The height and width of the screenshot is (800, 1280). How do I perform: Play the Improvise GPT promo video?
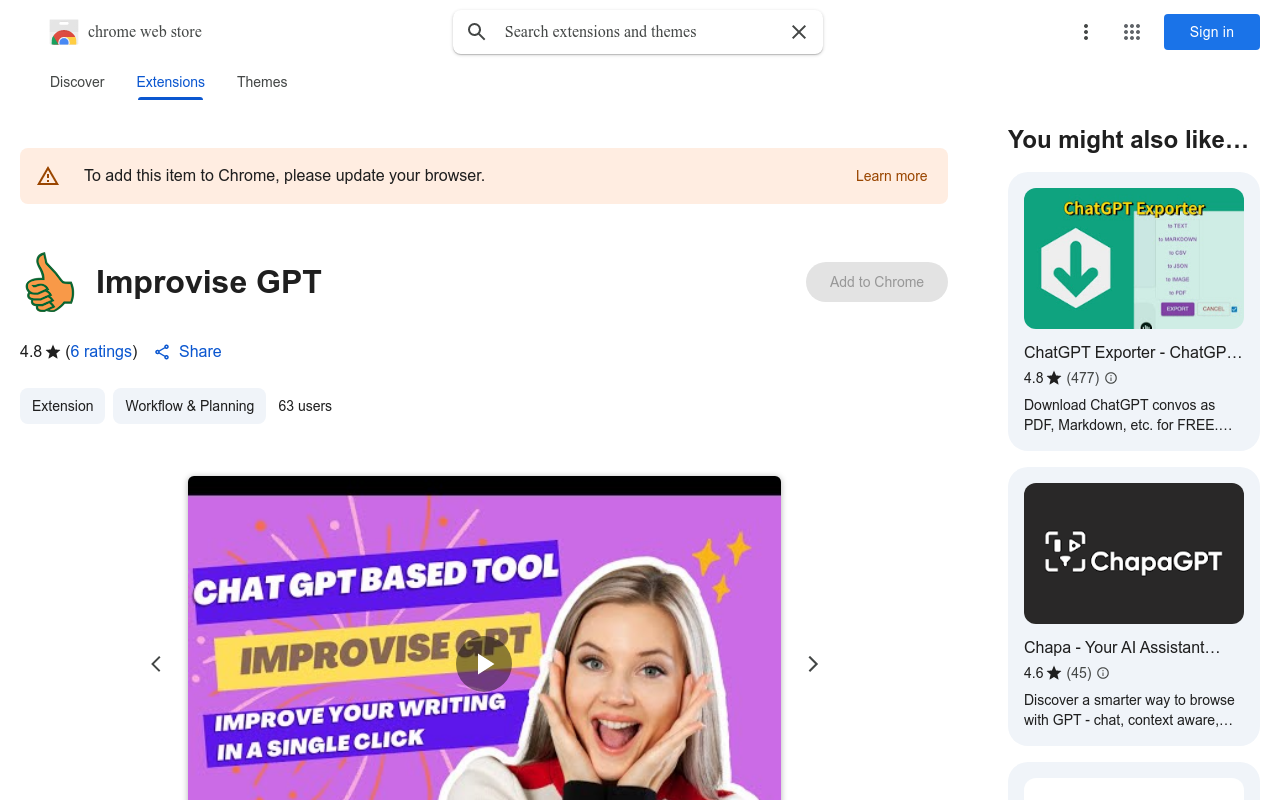point(484,664)
